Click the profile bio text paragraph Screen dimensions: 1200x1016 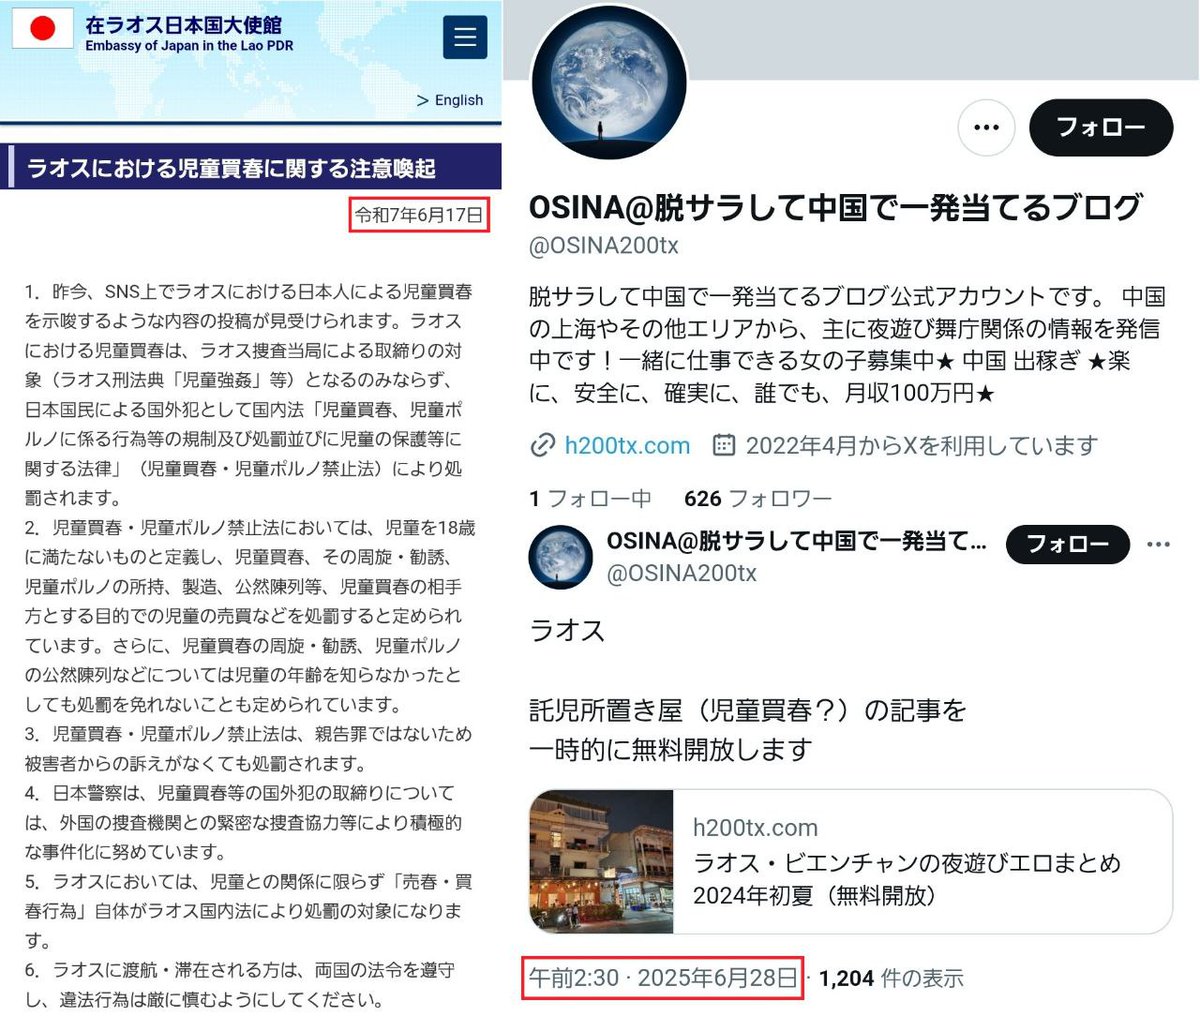(x=846, y=344)
